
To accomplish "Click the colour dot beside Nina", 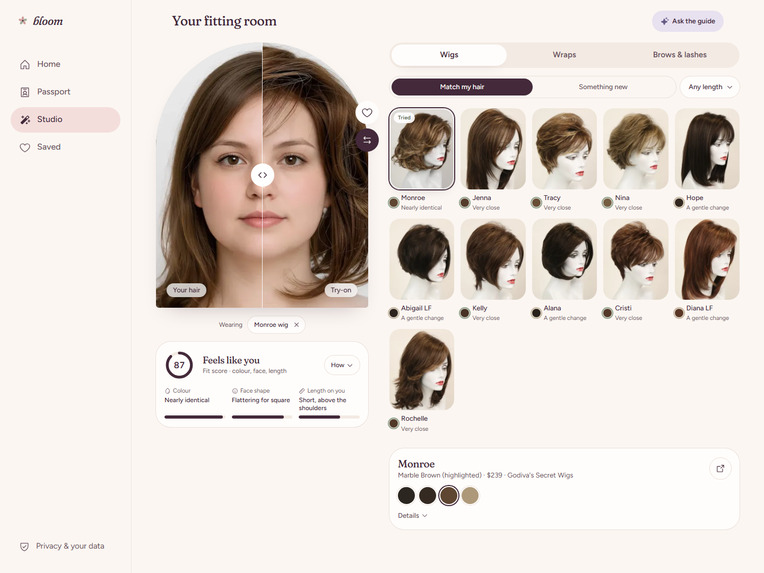I will tap(607, 203).
